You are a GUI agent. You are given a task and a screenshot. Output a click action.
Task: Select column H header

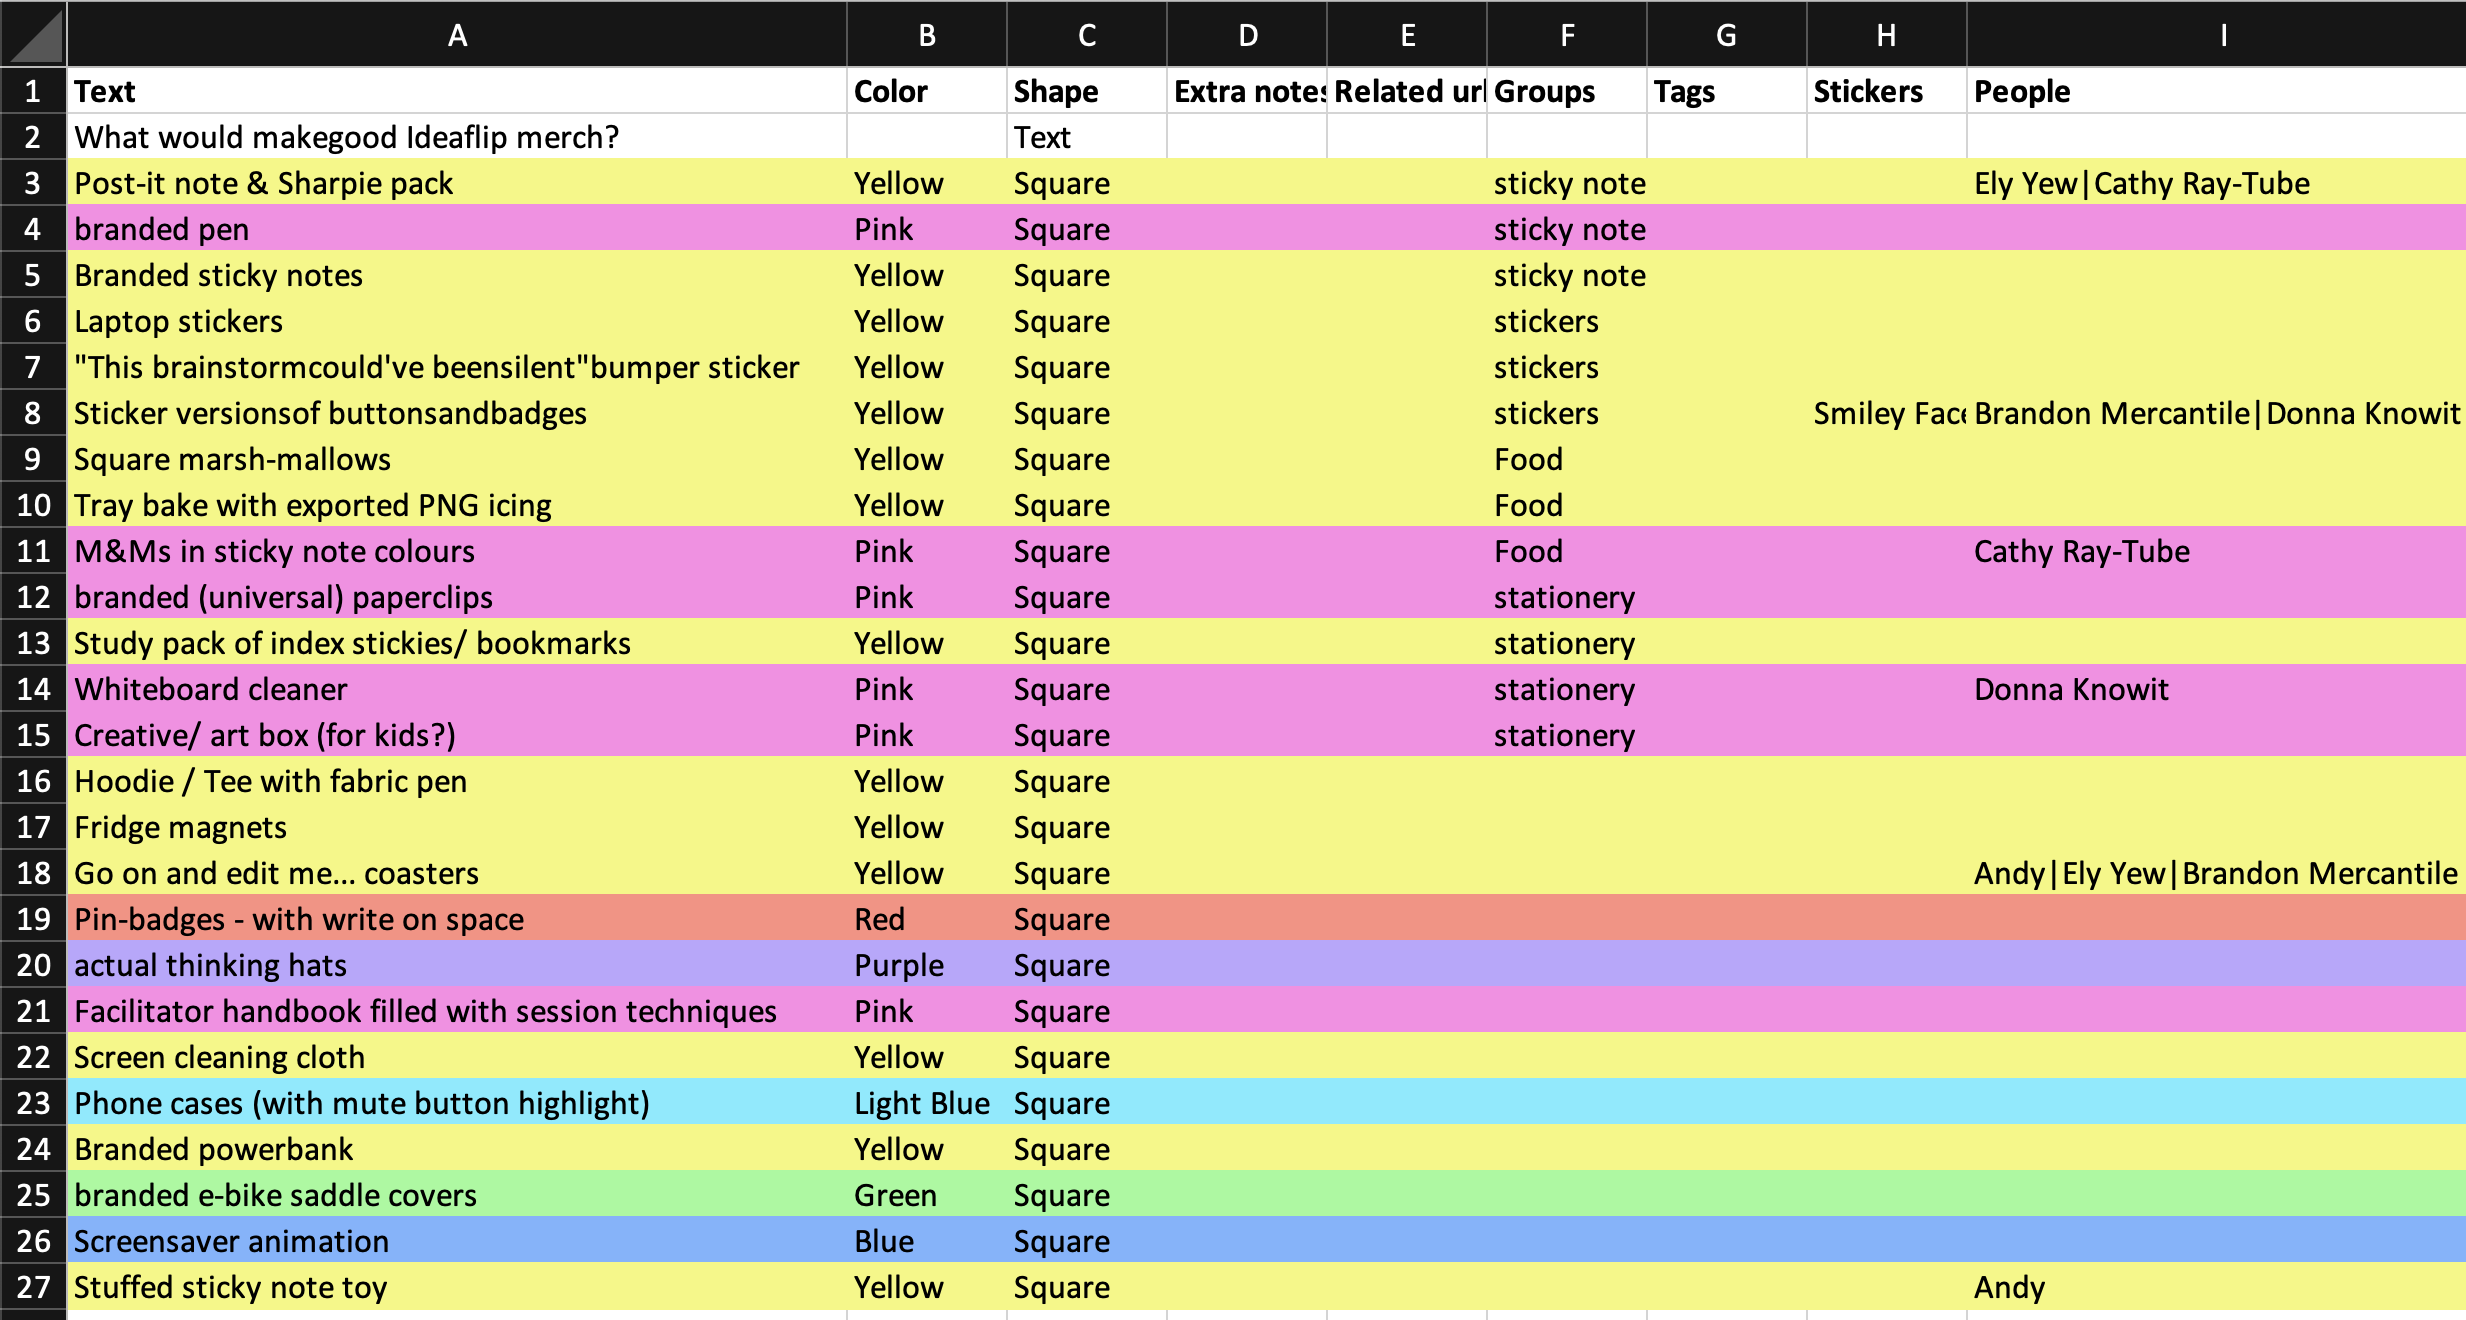point(1887,35)
